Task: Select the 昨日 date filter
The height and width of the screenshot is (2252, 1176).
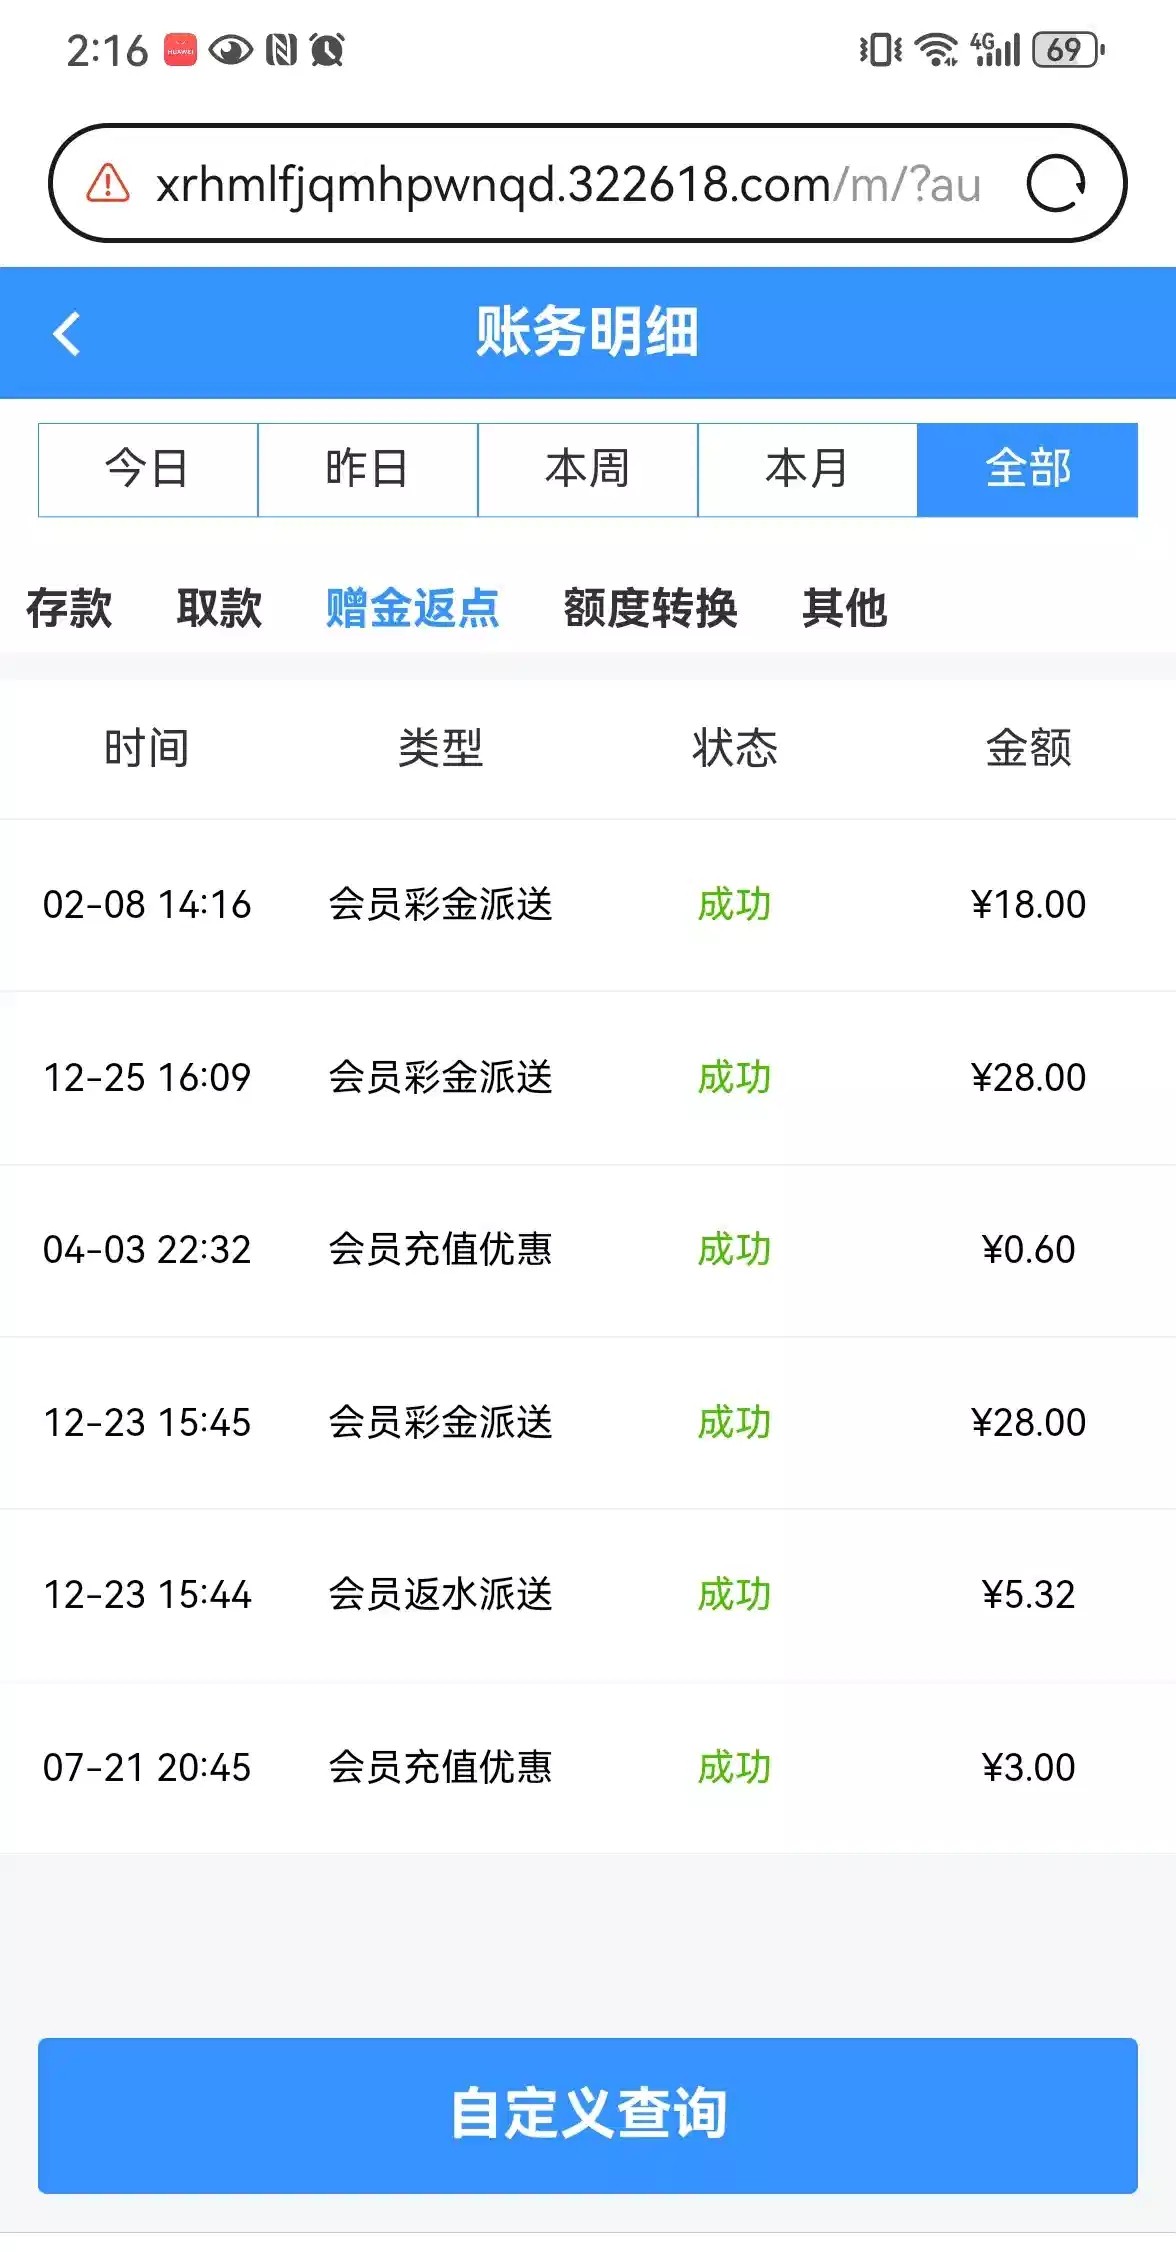Action: point(368,469)
